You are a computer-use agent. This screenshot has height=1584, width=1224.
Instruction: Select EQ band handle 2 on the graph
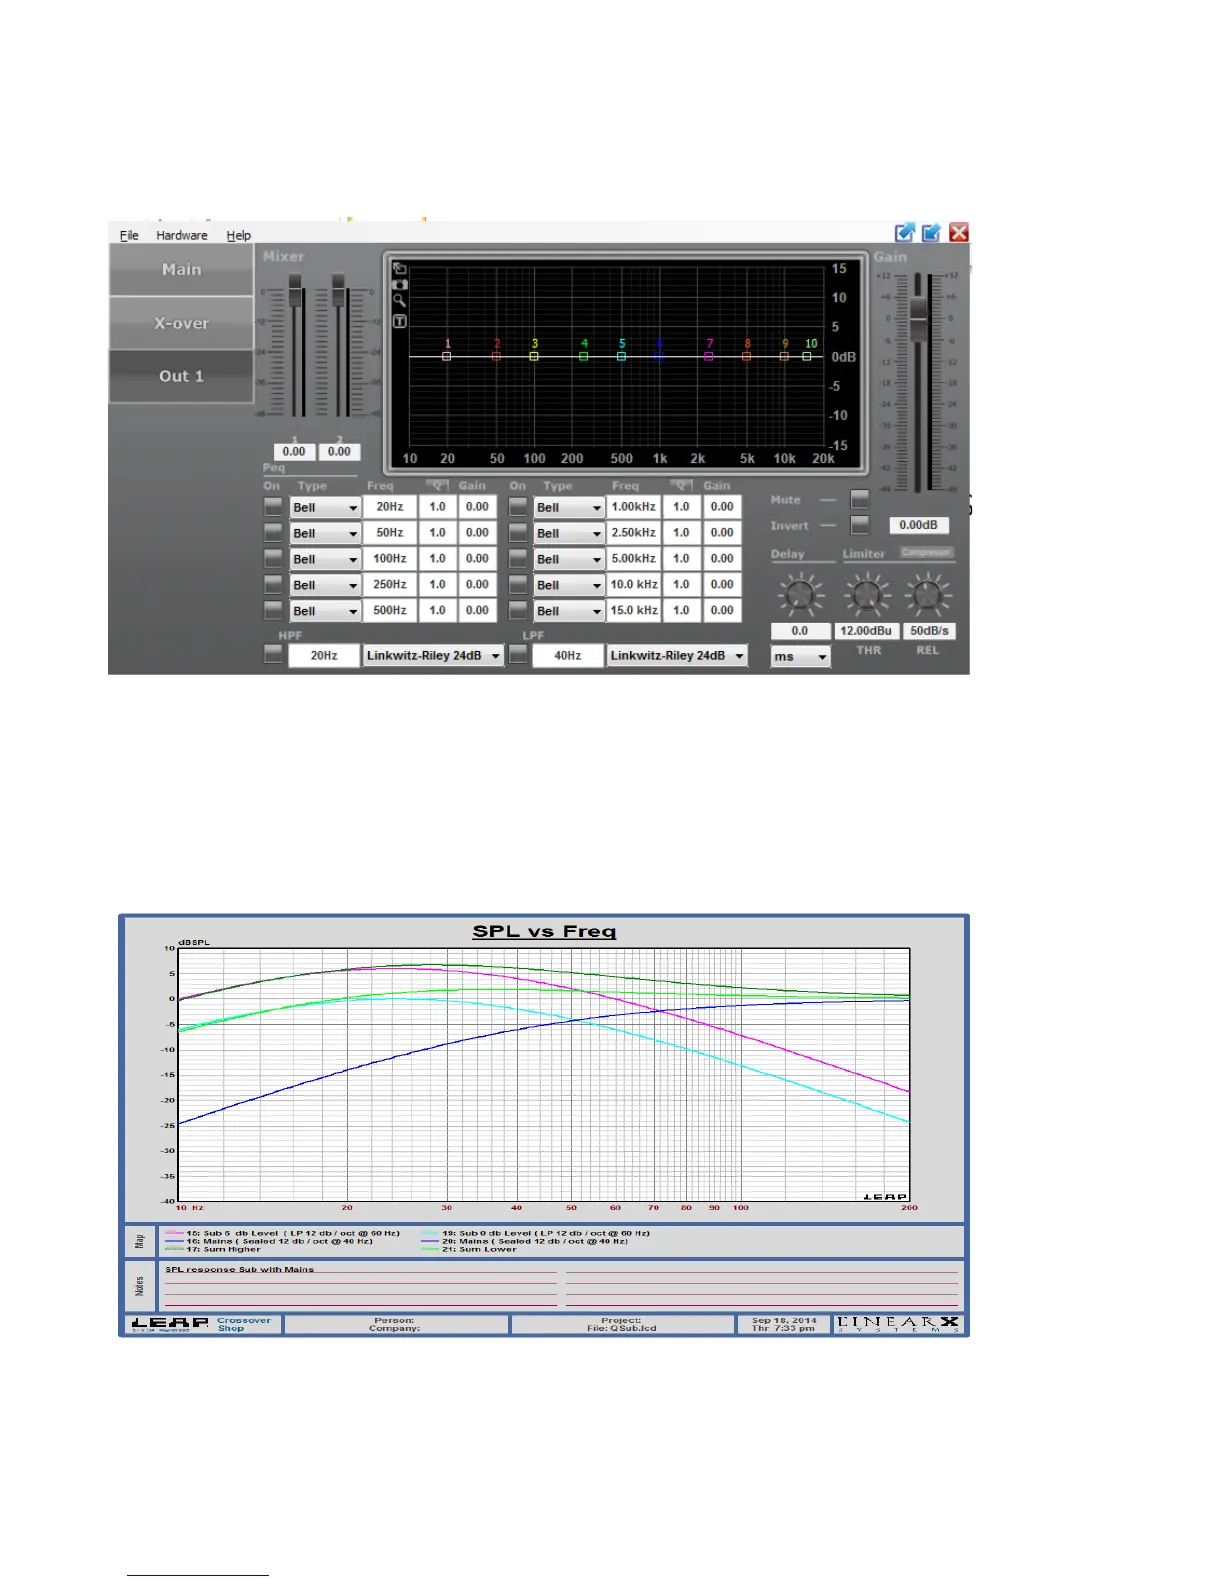[497, 356]
